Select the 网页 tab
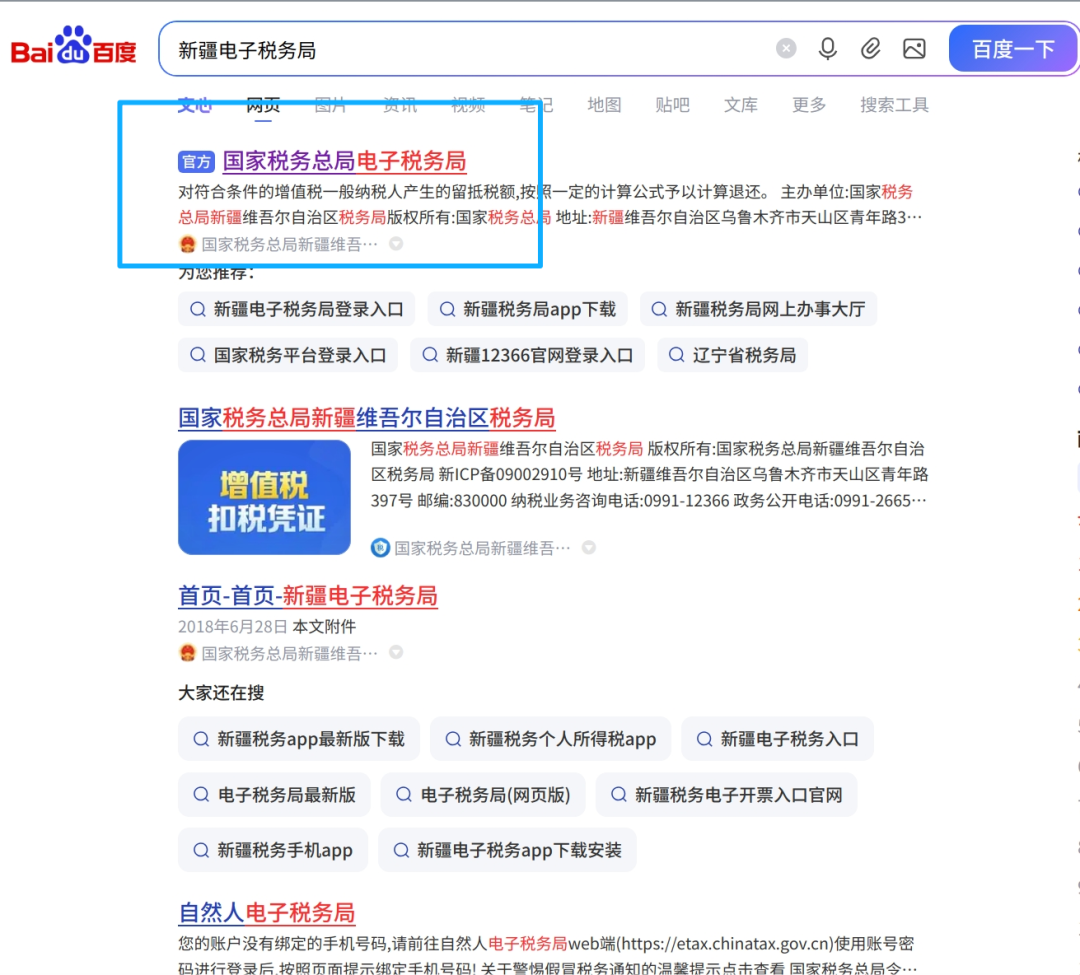 tap(263, 105)
